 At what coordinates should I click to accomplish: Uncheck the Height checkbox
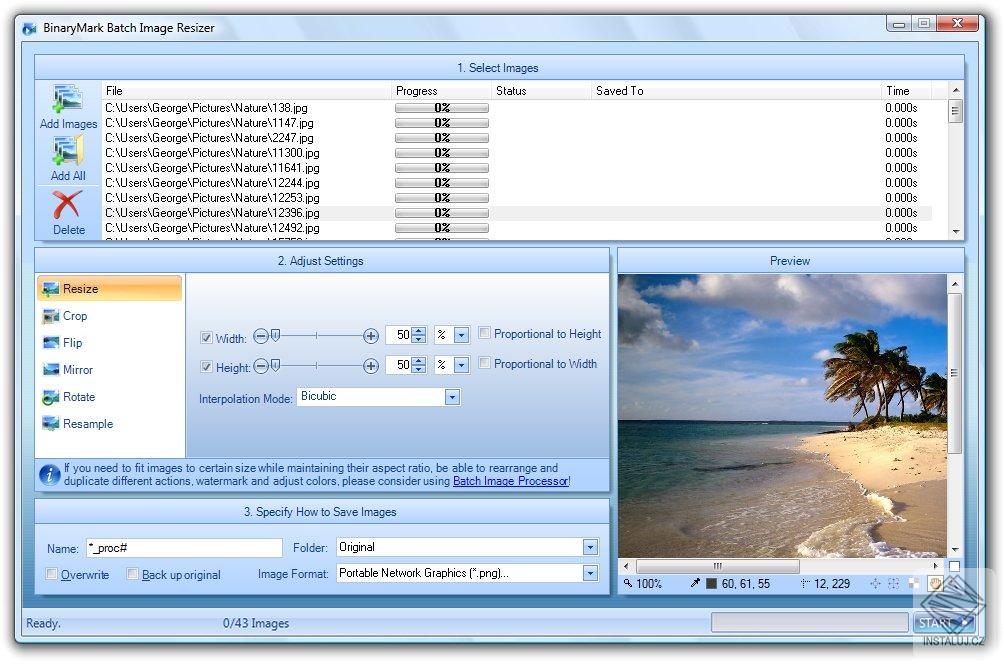(206, 366)
